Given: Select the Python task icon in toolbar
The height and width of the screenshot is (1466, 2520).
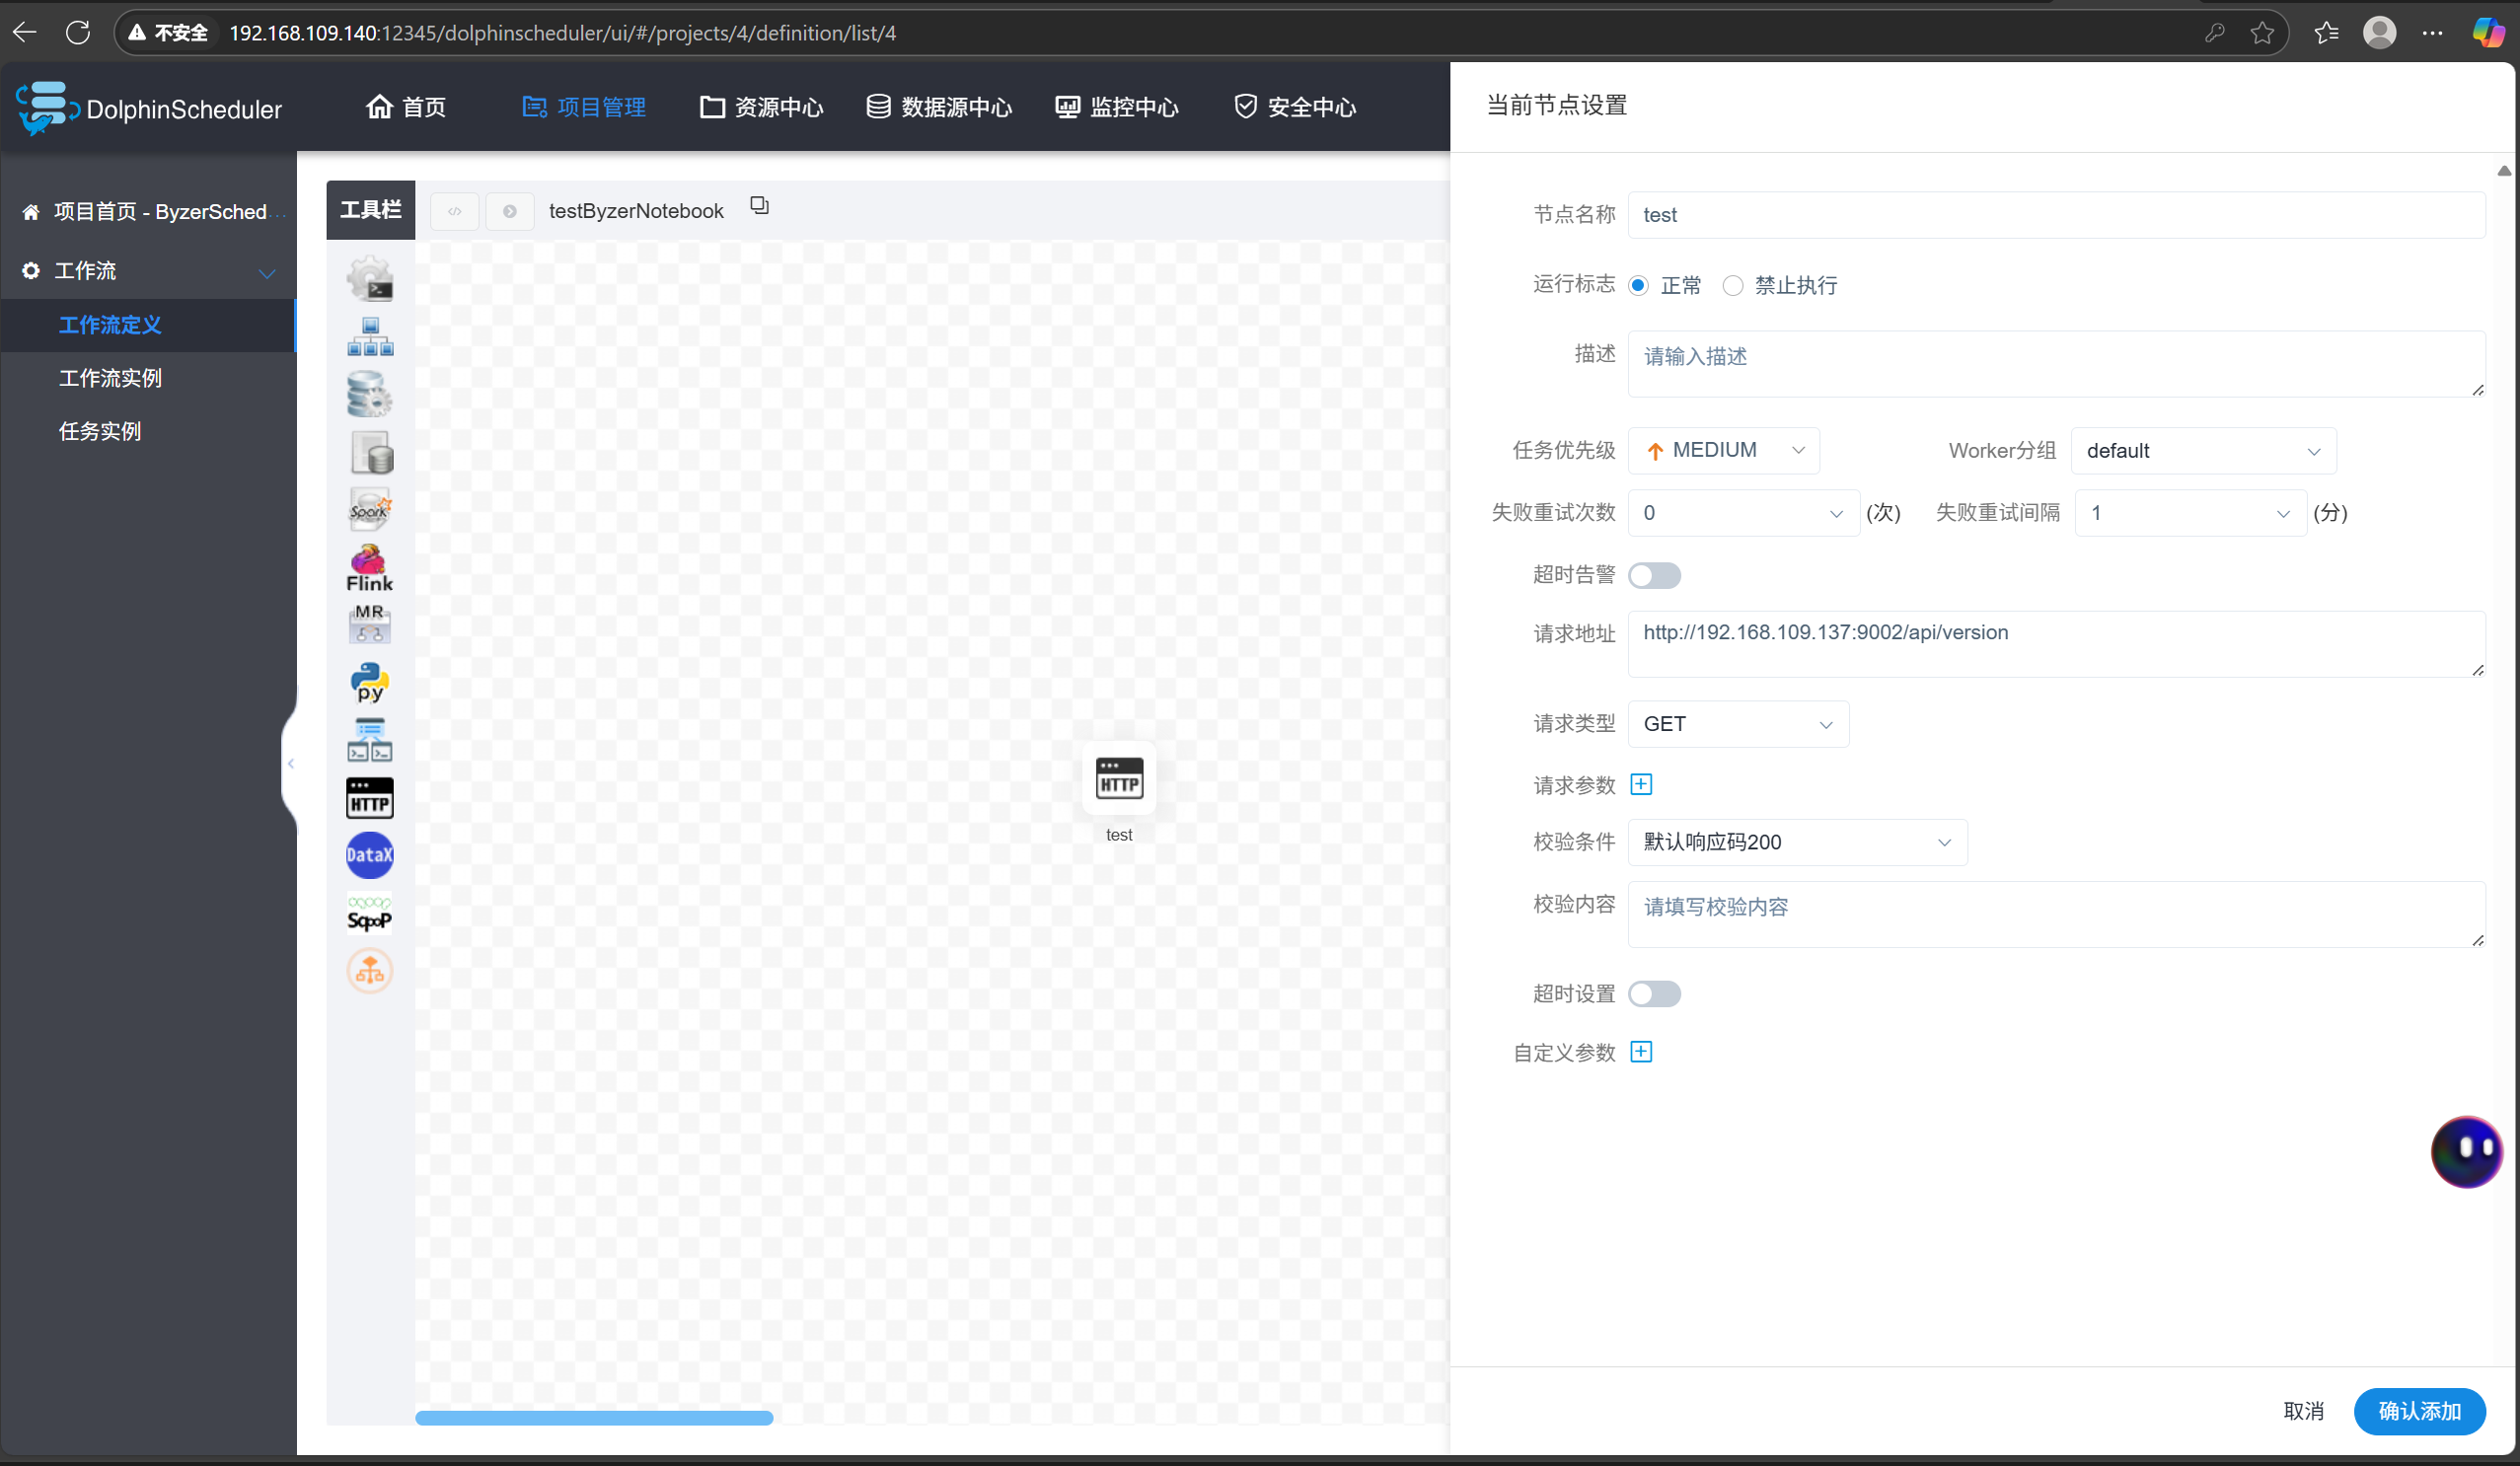Looking at the screenshot, I should pos(369,682).
